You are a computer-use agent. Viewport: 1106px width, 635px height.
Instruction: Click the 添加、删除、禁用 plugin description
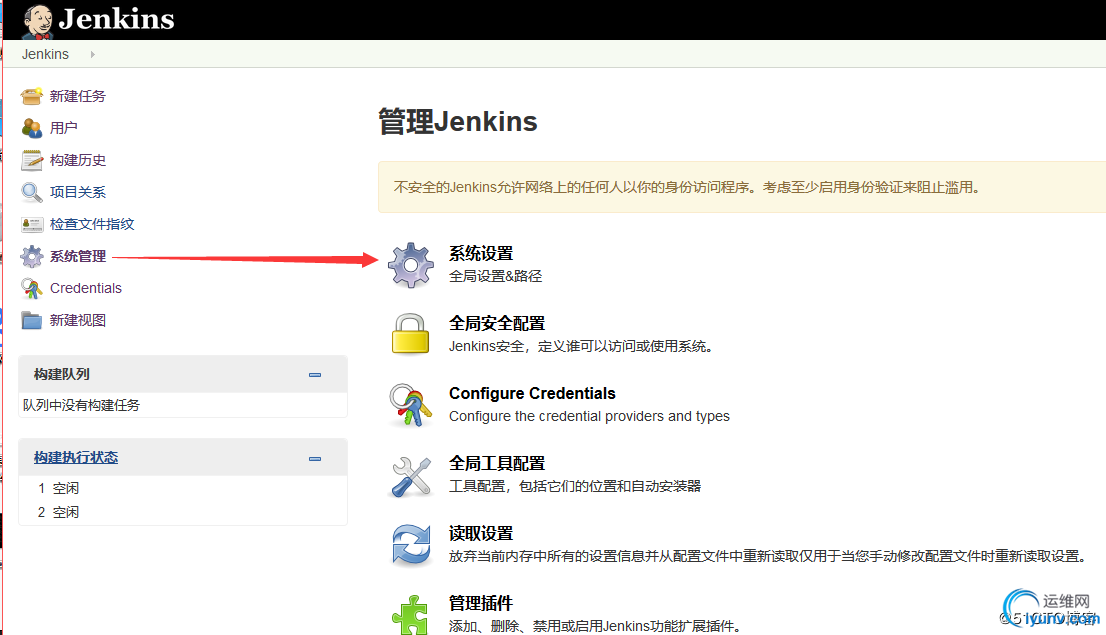tap(595, 626)
